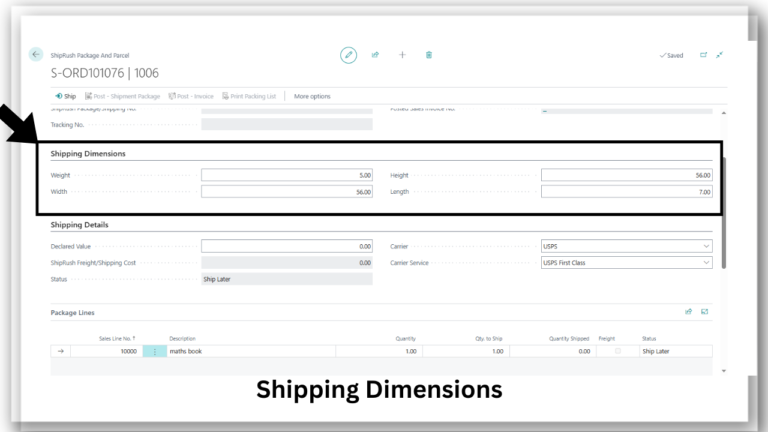Click the scroll up arrow of the page
This screenshot has width=768, height=432.
click(724, 113)
